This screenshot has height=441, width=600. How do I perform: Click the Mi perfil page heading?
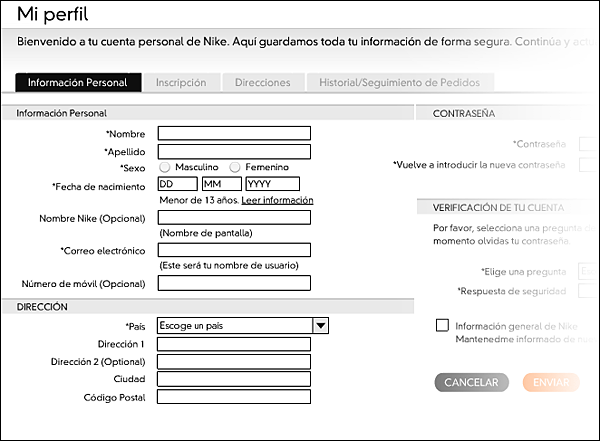(x=52, y=15)
